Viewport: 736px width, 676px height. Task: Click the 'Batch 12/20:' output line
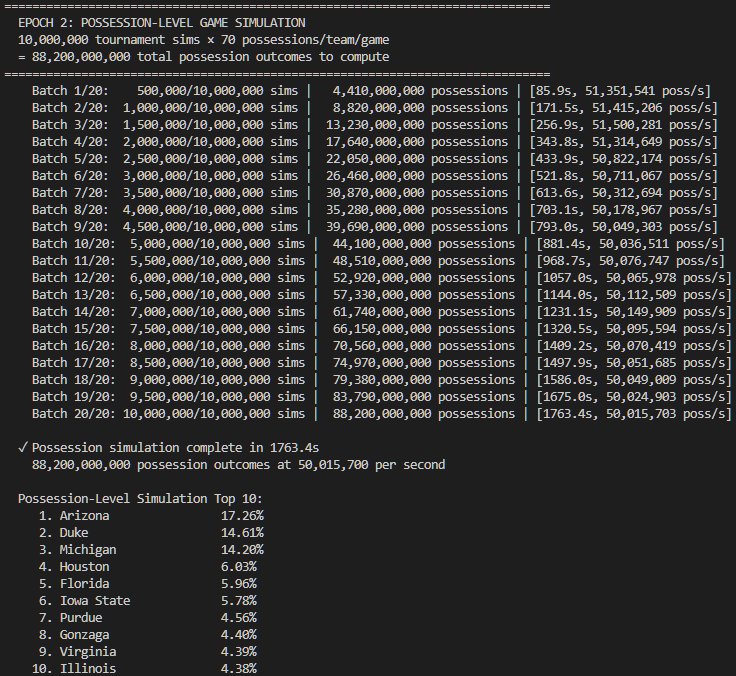[x=382, y=278]
